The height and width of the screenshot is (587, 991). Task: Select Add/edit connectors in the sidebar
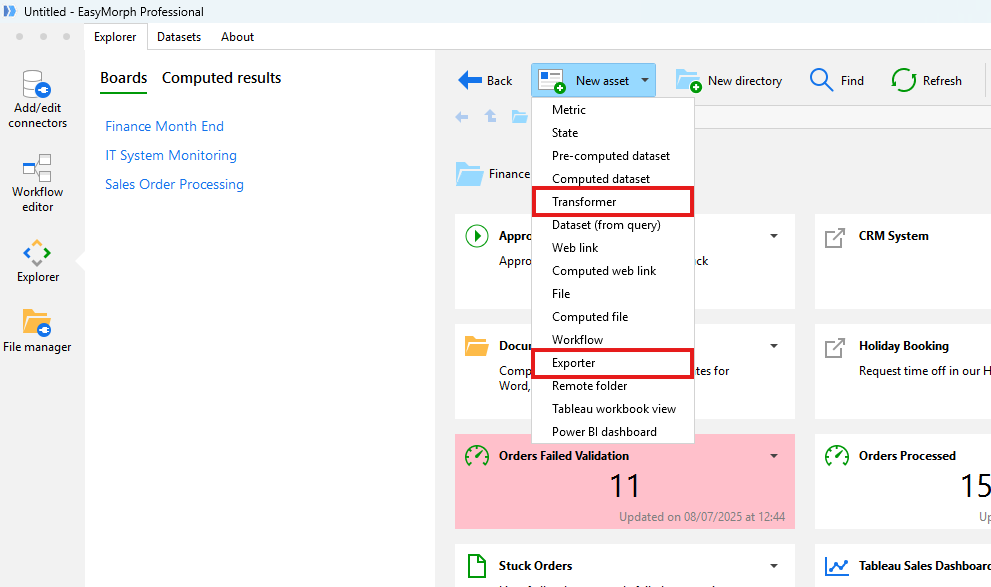click(x=37, y=97)
